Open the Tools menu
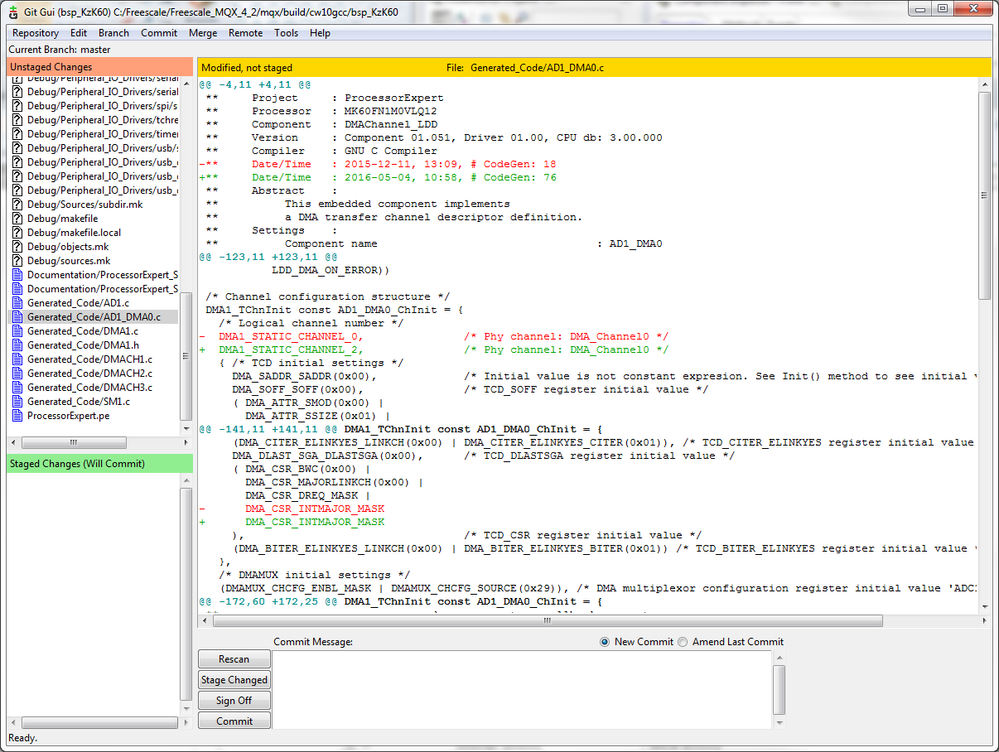 tap(286, 33)
